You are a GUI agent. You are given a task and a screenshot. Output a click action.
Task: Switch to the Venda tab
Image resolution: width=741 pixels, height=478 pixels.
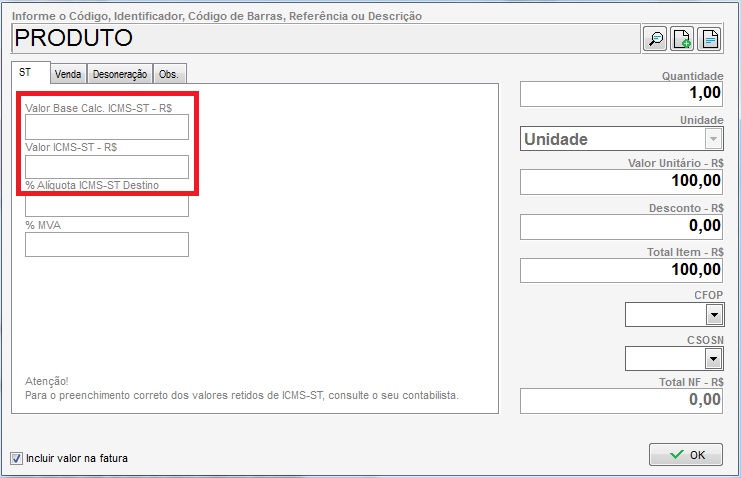coord(68,74)
